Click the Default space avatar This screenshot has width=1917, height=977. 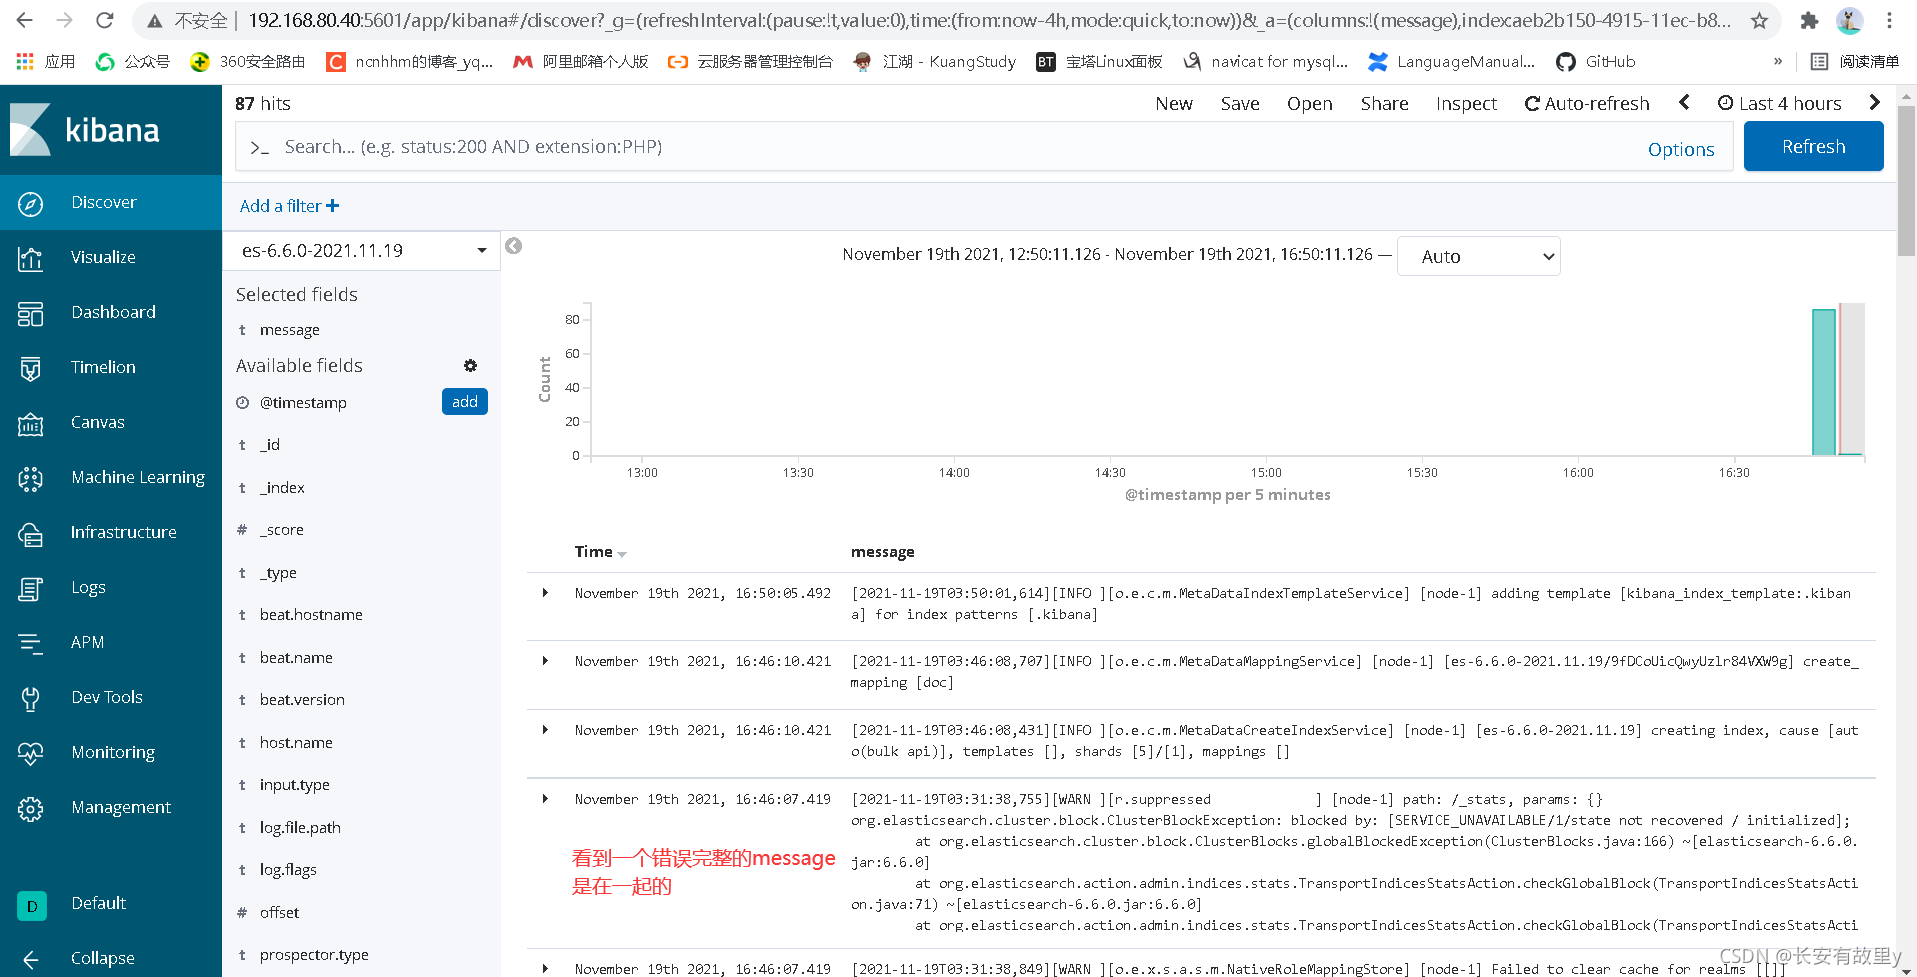[32, 905]
